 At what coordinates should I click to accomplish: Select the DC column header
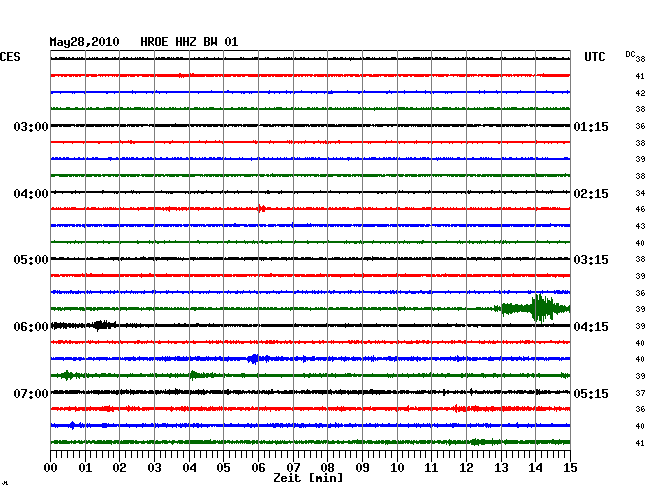(x=630, y=54)
